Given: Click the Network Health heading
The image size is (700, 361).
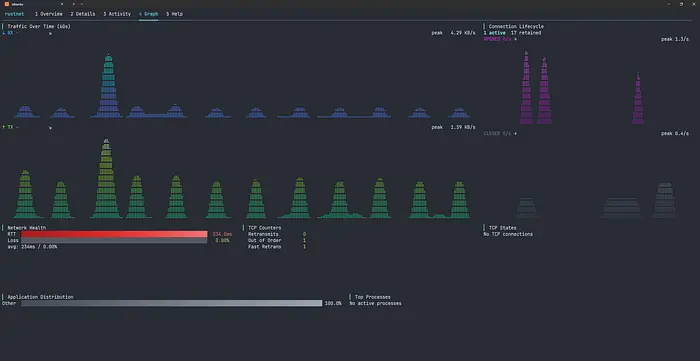Looking at the screenshot, I should (27, 228).
